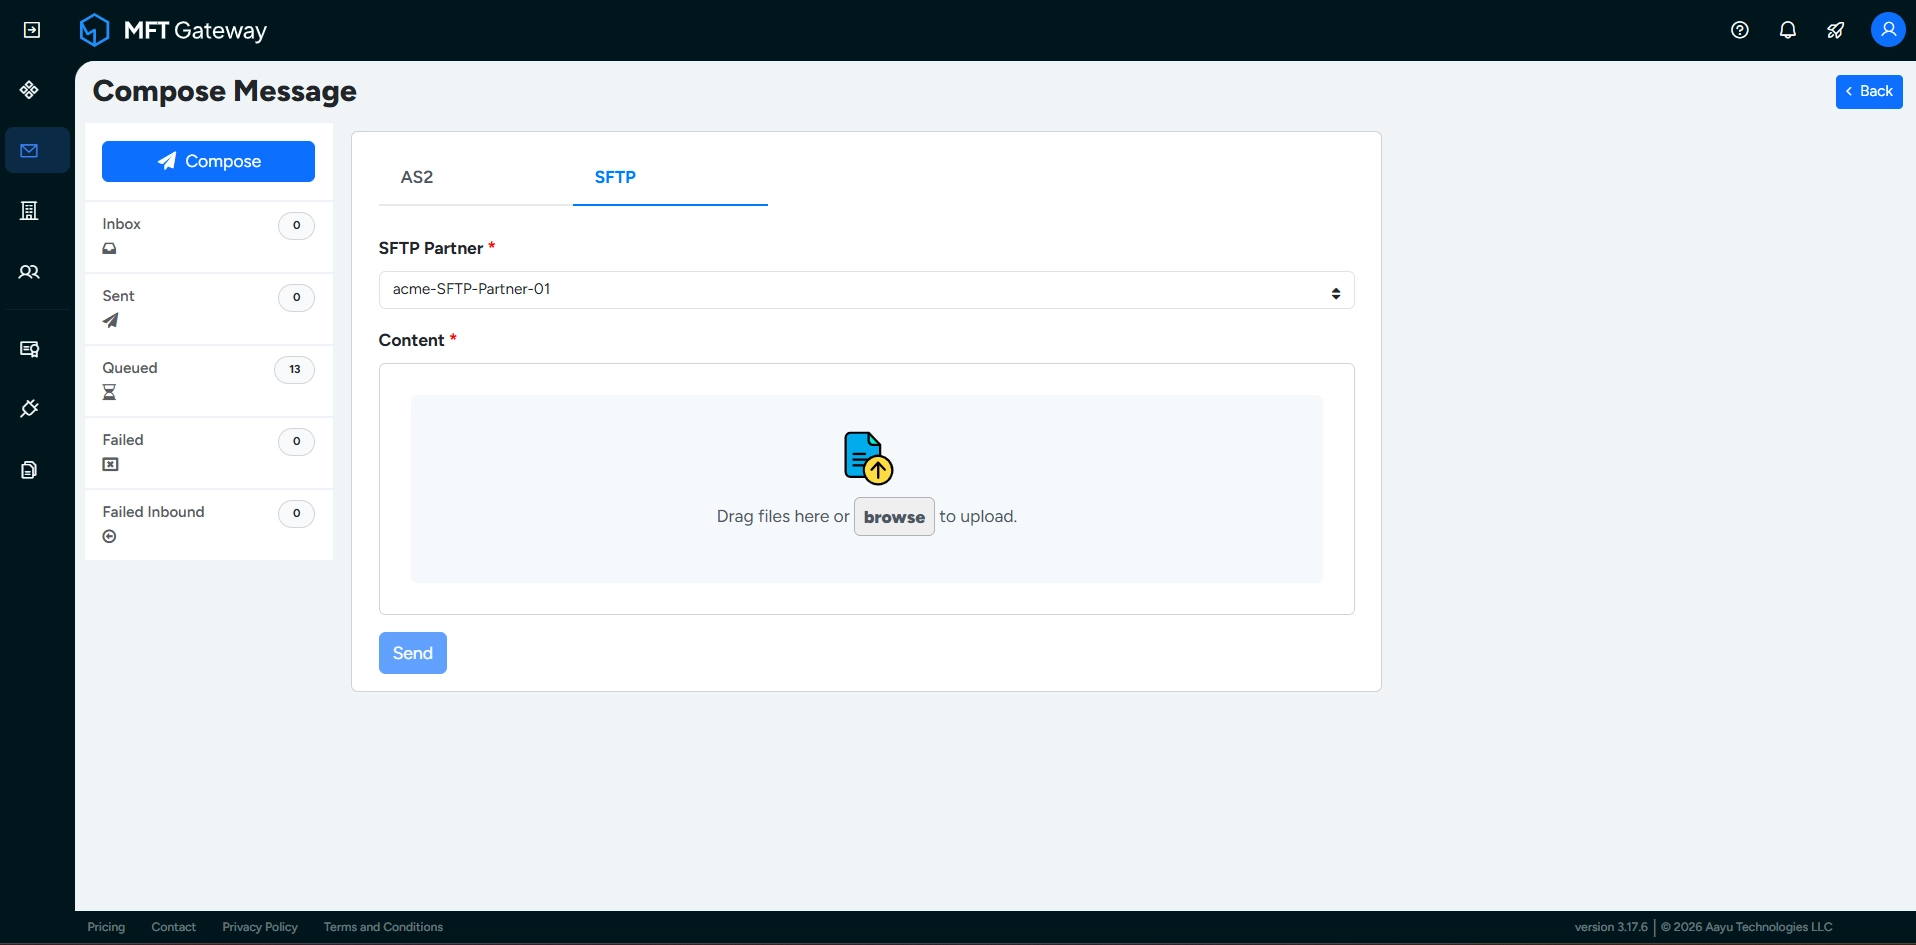
Task: Click the rocket icon in the header
Action: 1836,30
